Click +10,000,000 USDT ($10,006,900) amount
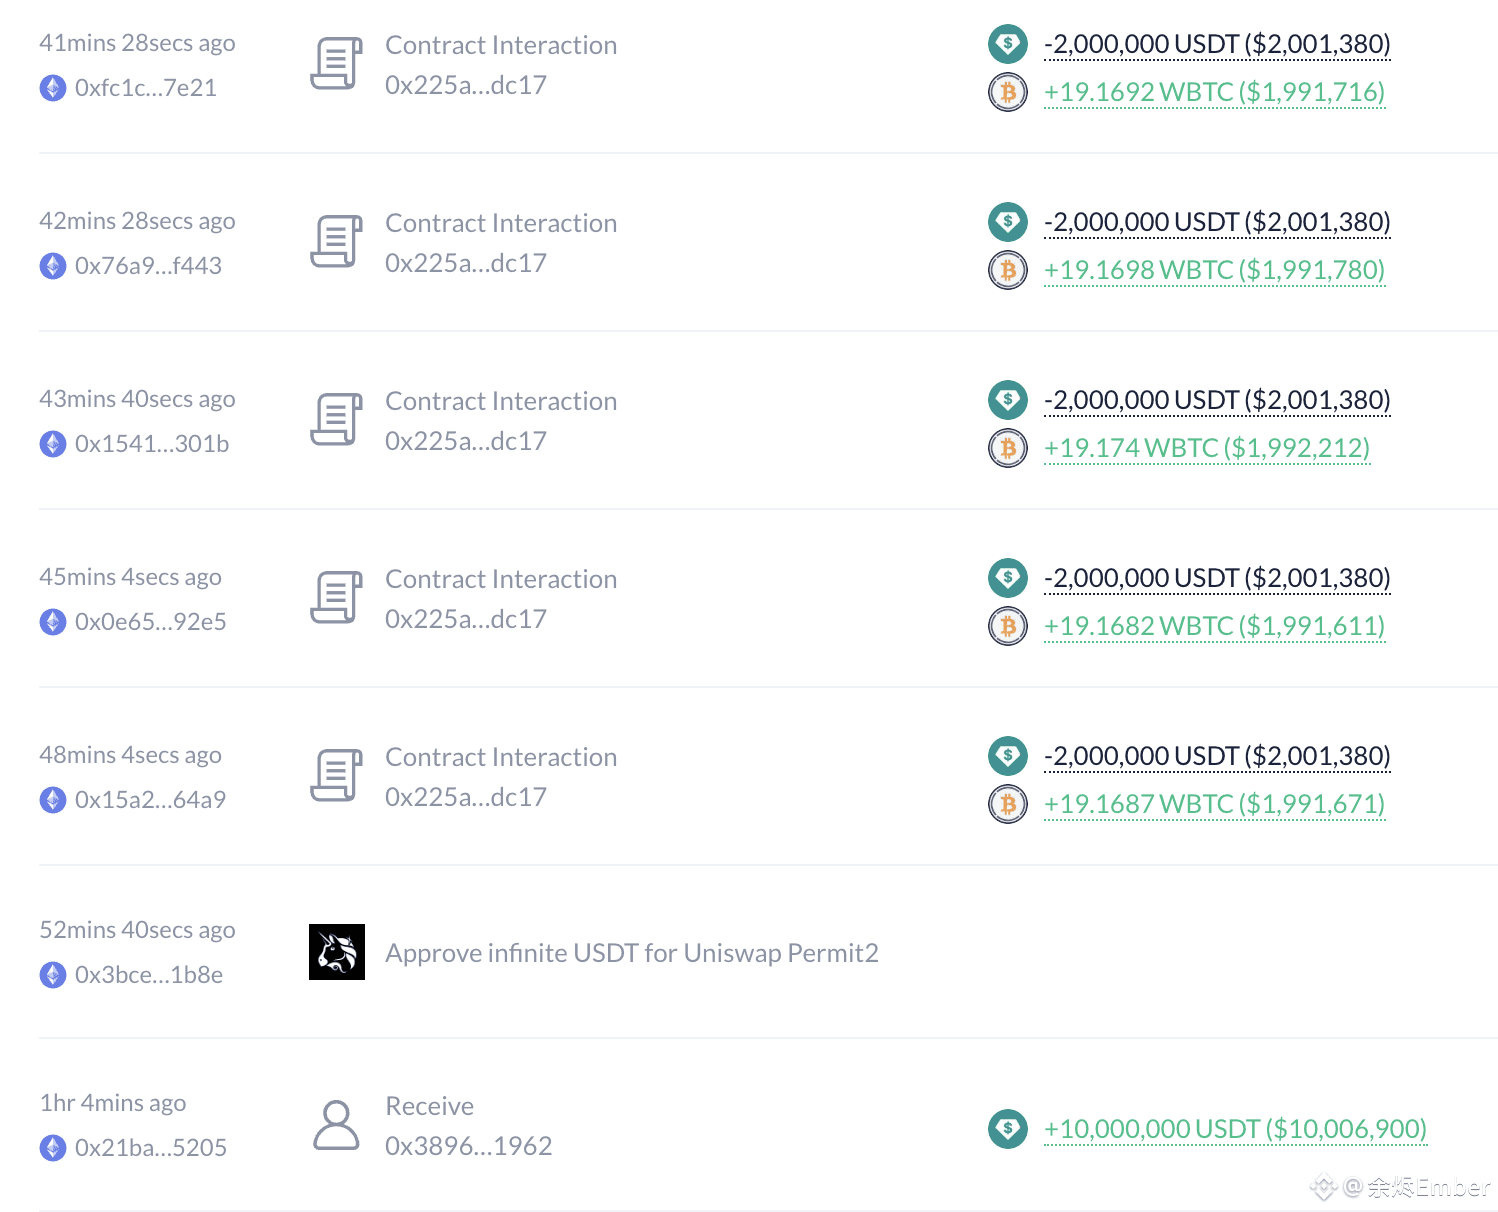This screenshot has width=1498, height=1212. (x=1235, y=1129)
